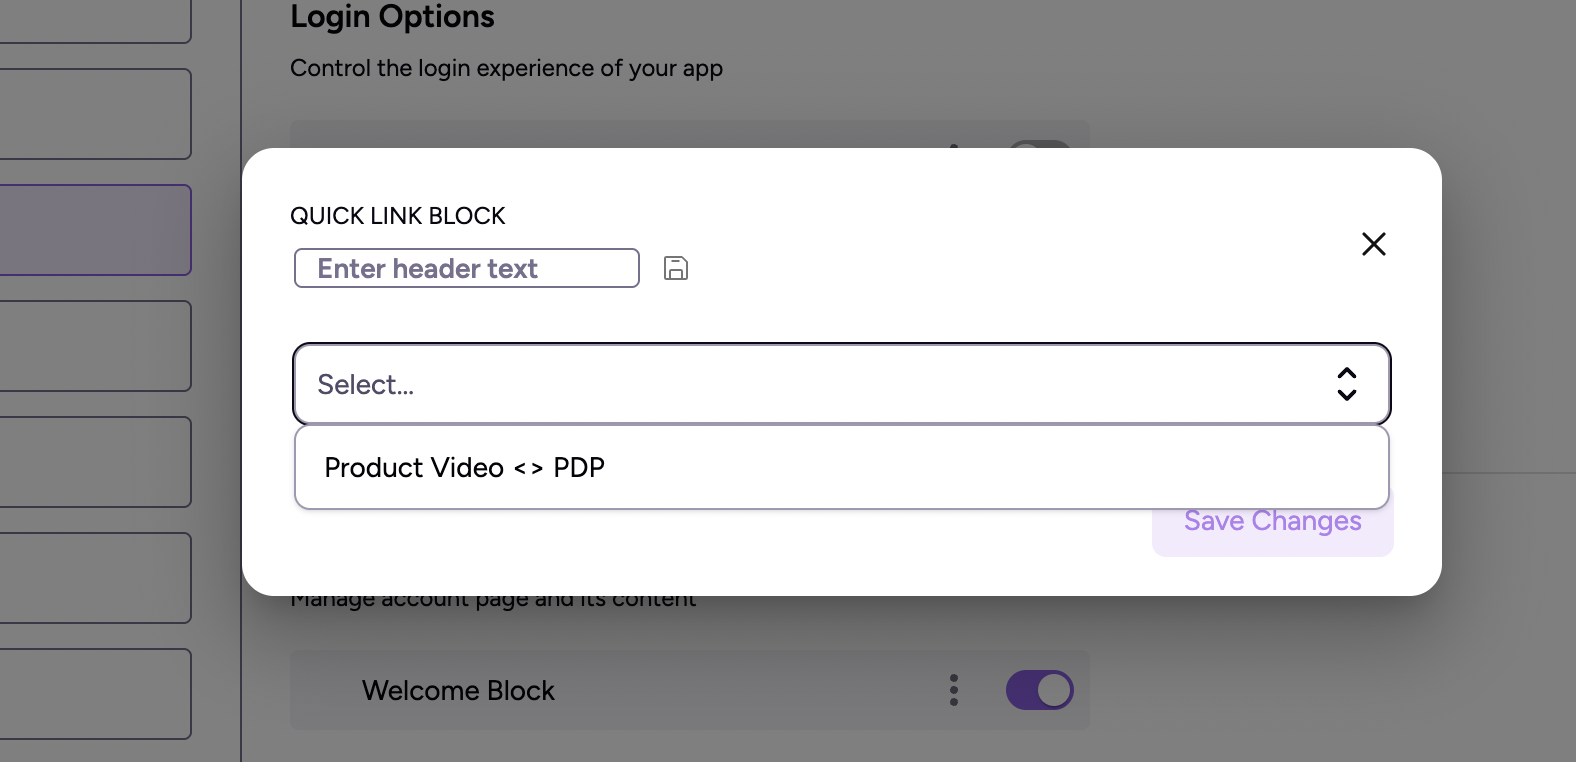
Task: Open the Welcome Block three-dot options menu
Action: [x=954, y=690]
